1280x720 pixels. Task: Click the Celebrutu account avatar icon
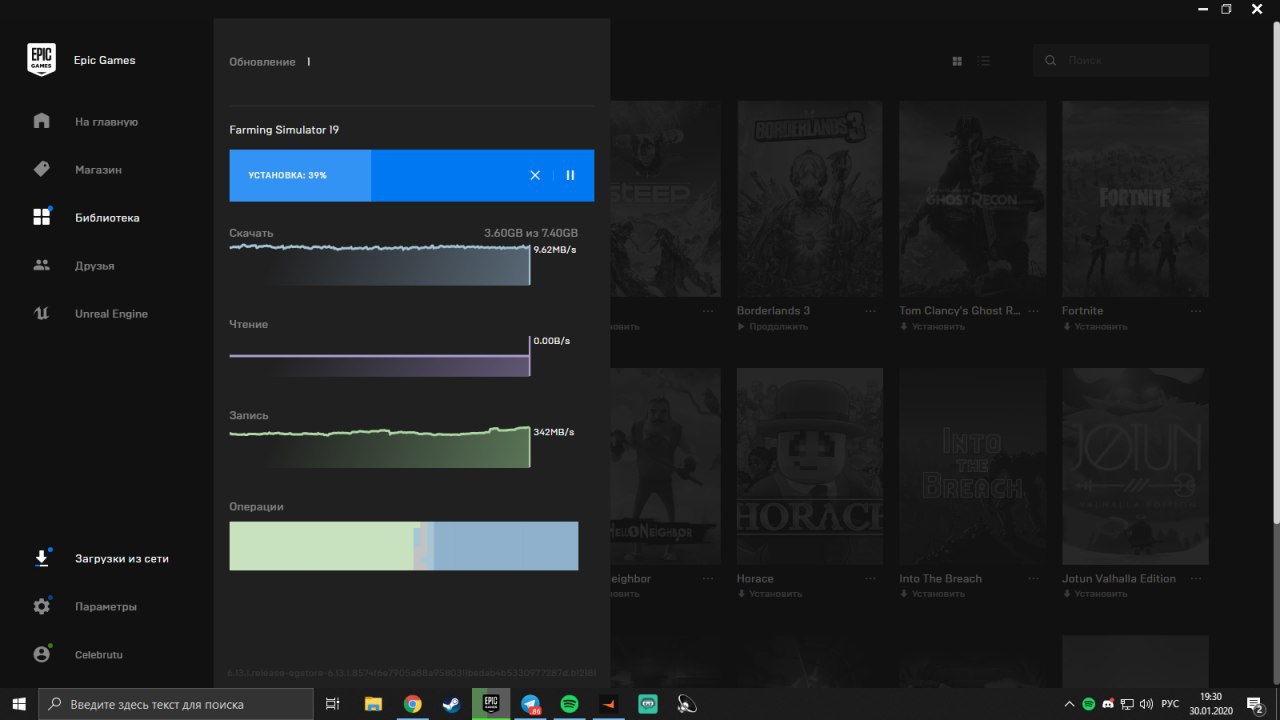coord(42,654)
